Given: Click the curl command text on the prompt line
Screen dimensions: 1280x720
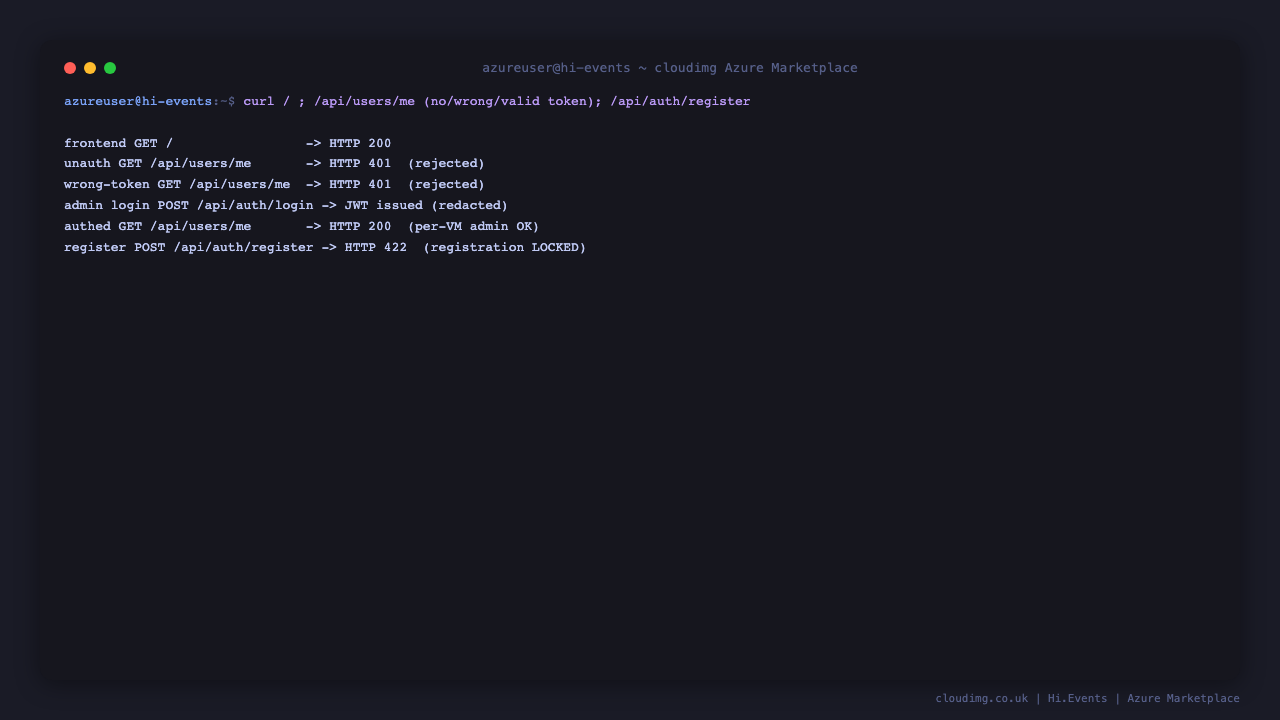Looking at the screenshot, I should tap(496, 101).
